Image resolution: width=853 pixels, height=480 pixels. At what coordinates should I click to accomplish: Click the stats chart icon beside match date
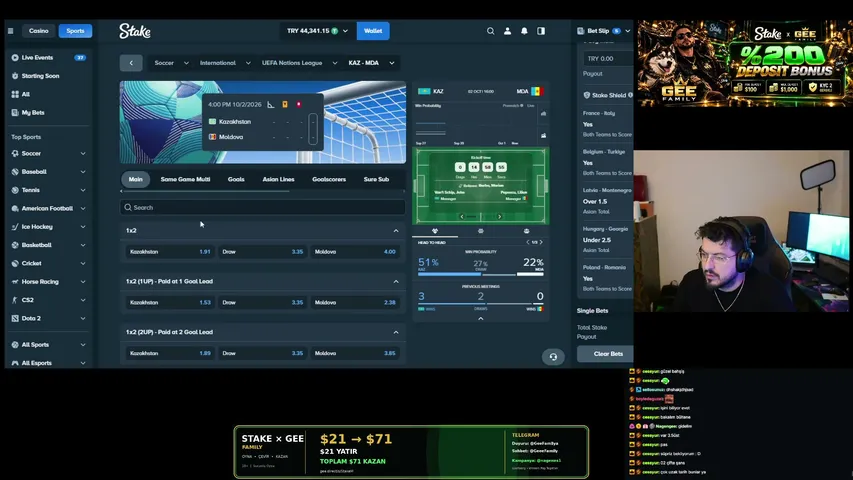click(271, 104)
